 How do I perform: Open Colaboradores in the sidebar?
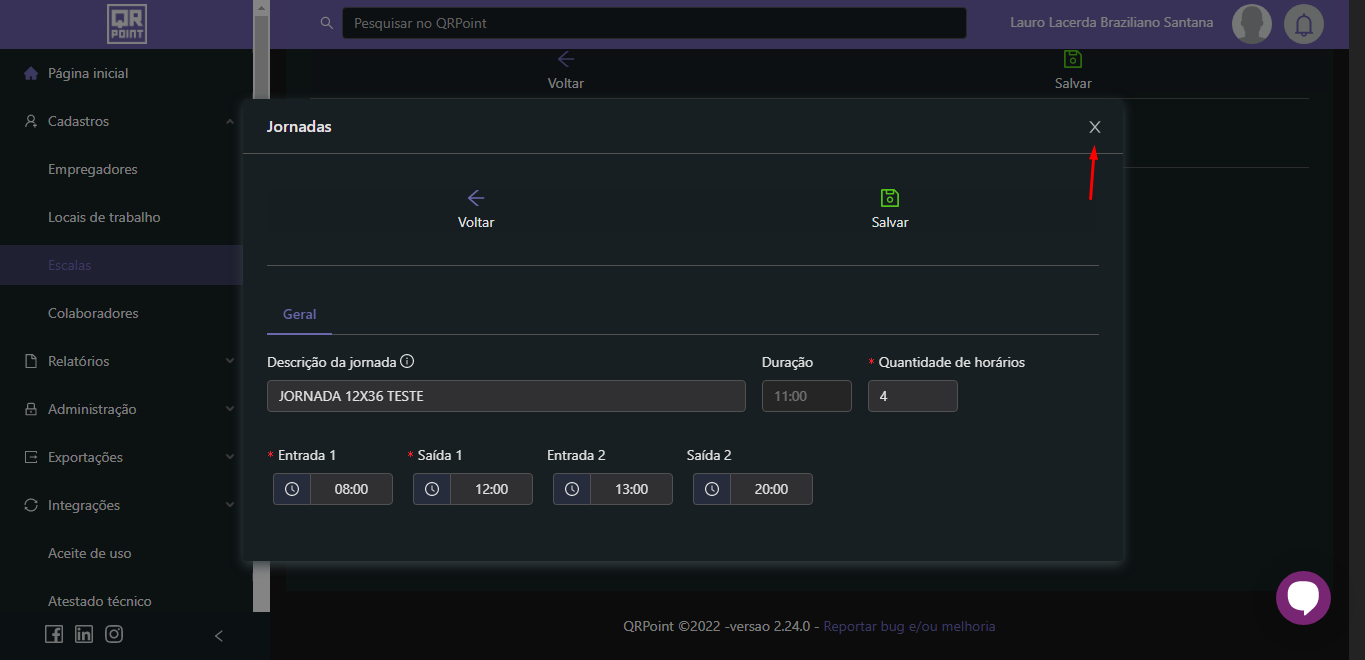point(93,313)
